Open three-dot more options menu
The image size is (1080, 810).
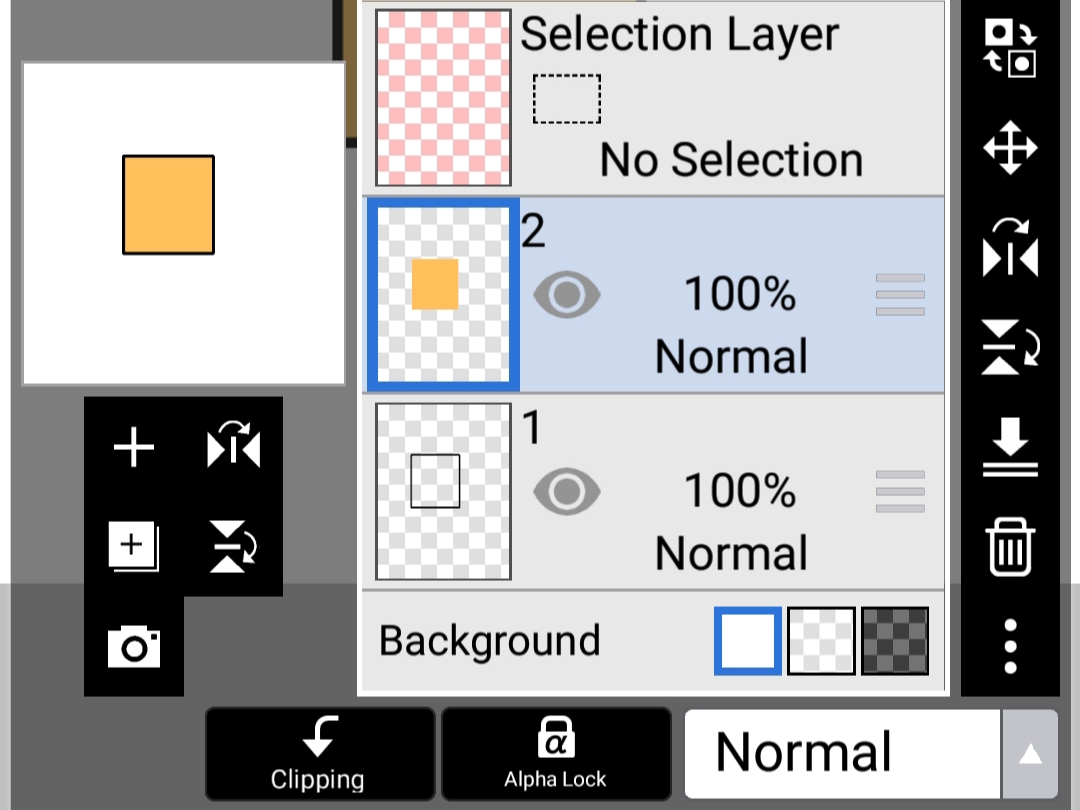click(x=1010, y=646)
